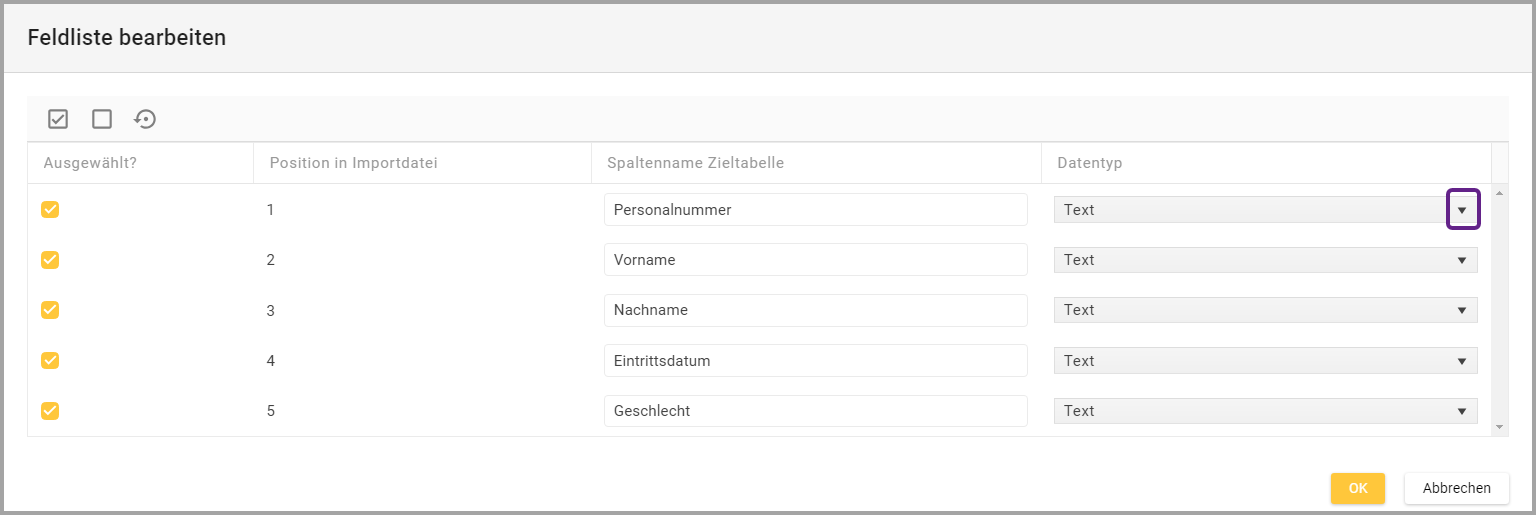Click the Eintrittsdatum column name field
This screenshot has width=1536, height=515.
click(x=815, y=361)
